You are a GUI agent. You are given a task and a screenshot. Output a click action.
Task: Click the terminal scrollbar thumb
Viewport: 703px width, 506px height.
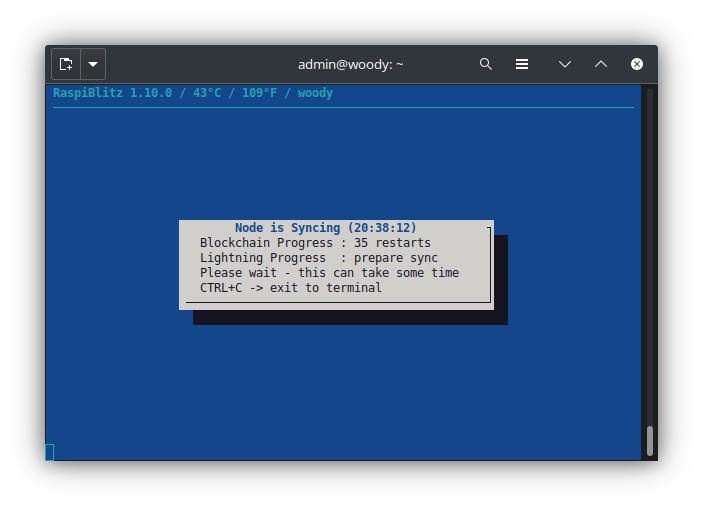pos(650,440)
